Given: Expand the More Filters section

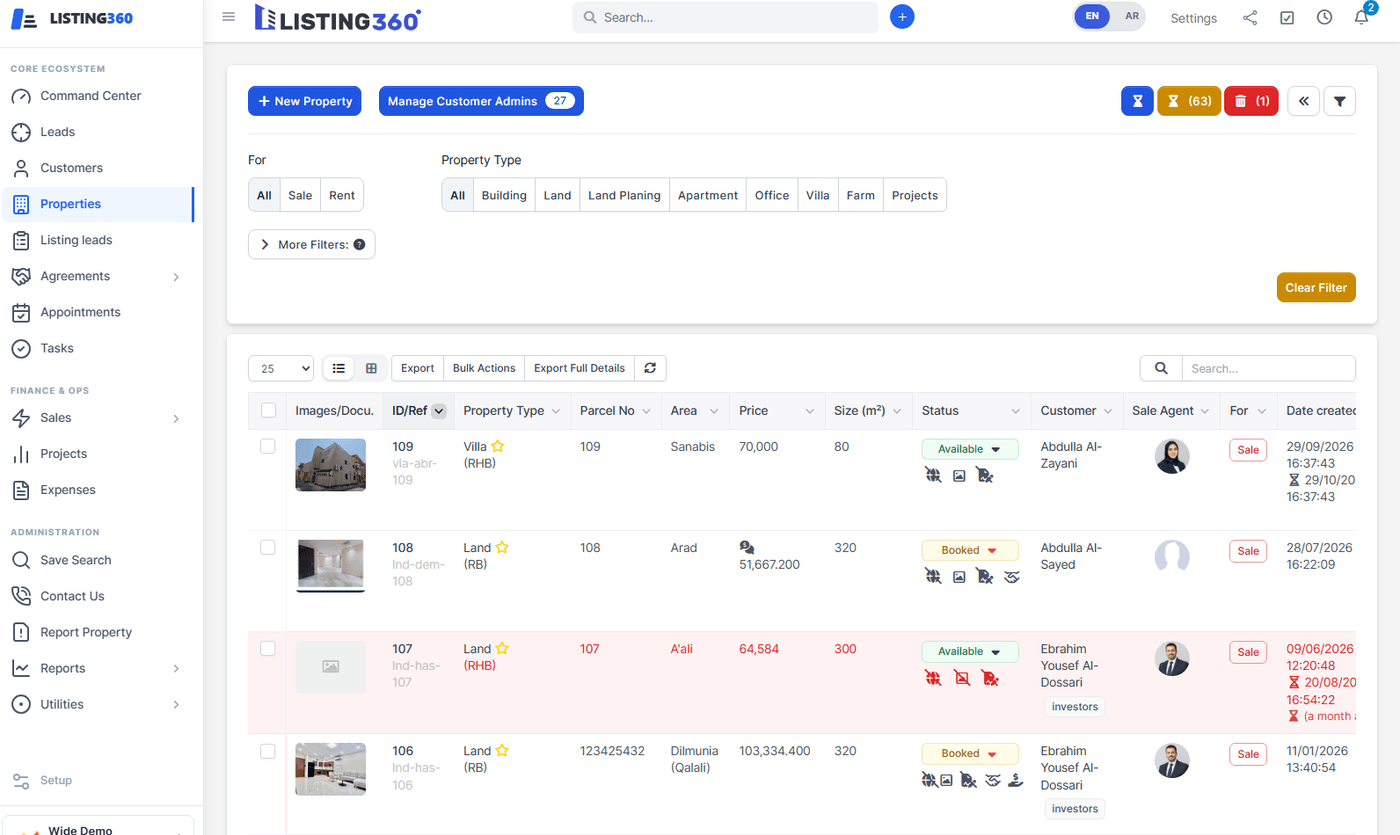Looking at the screenshot, I should click(x=311, y=244).
